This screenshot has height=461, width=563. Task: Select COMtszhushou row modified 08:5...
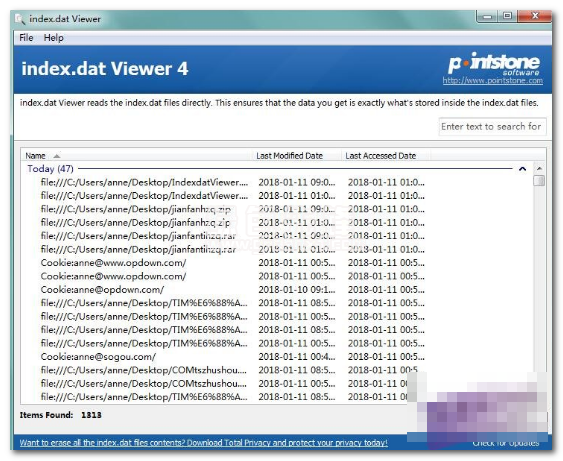pyautogui.click(x=233, y=370)
